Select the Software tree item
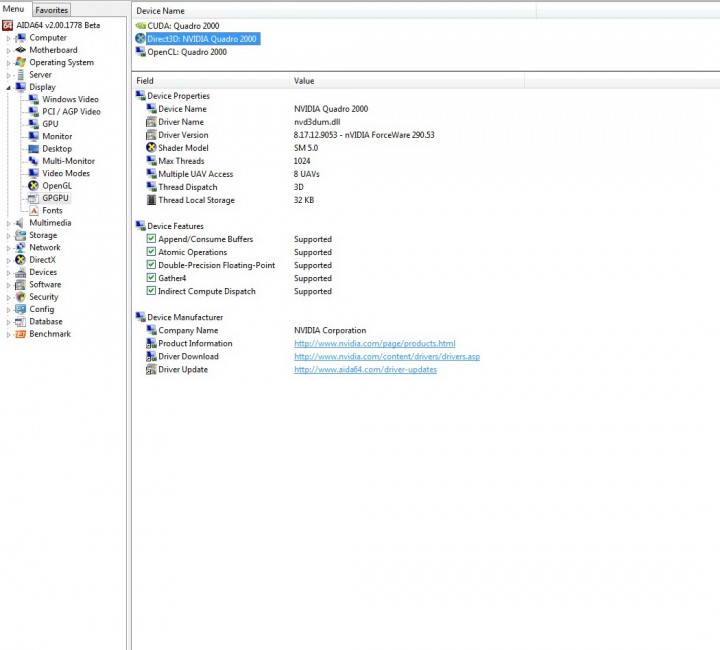The image size is (720, 650). (x=45, y=285)
